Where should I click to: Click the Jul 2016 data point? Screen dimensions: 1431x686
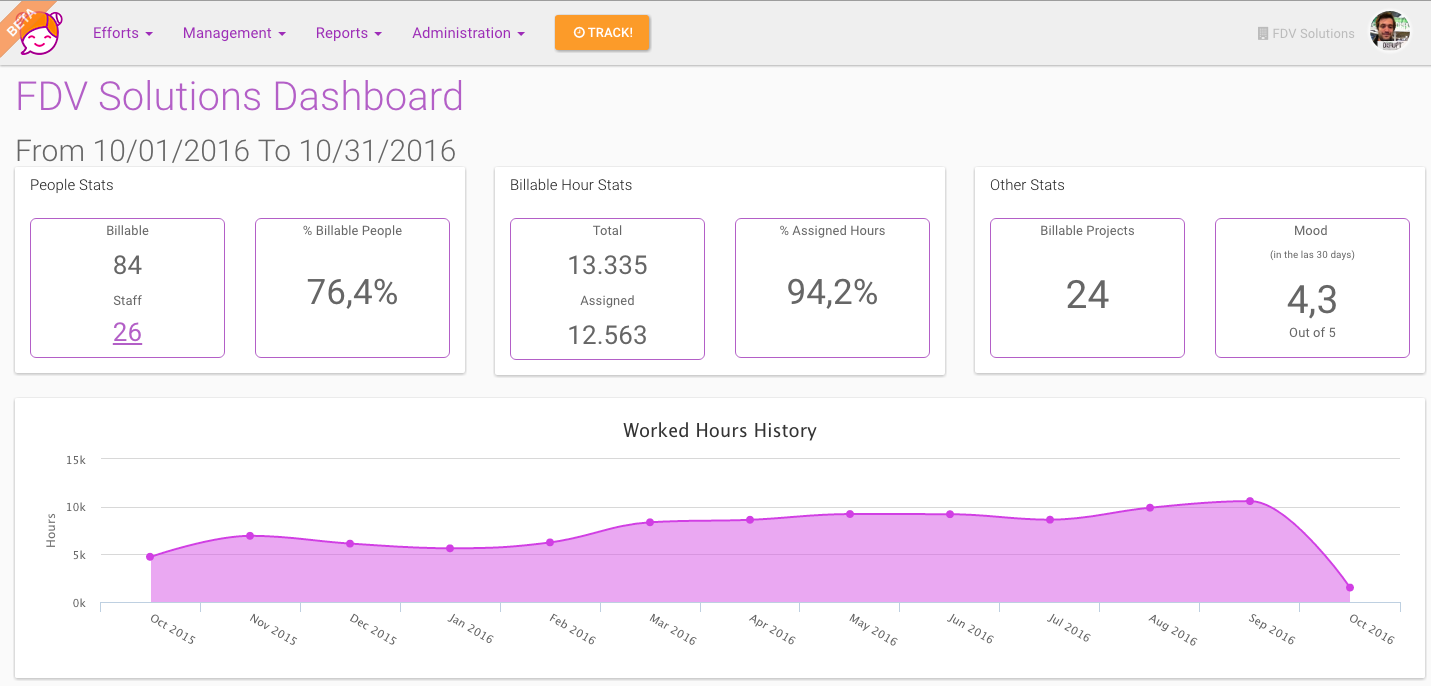tap(1050, 520)
